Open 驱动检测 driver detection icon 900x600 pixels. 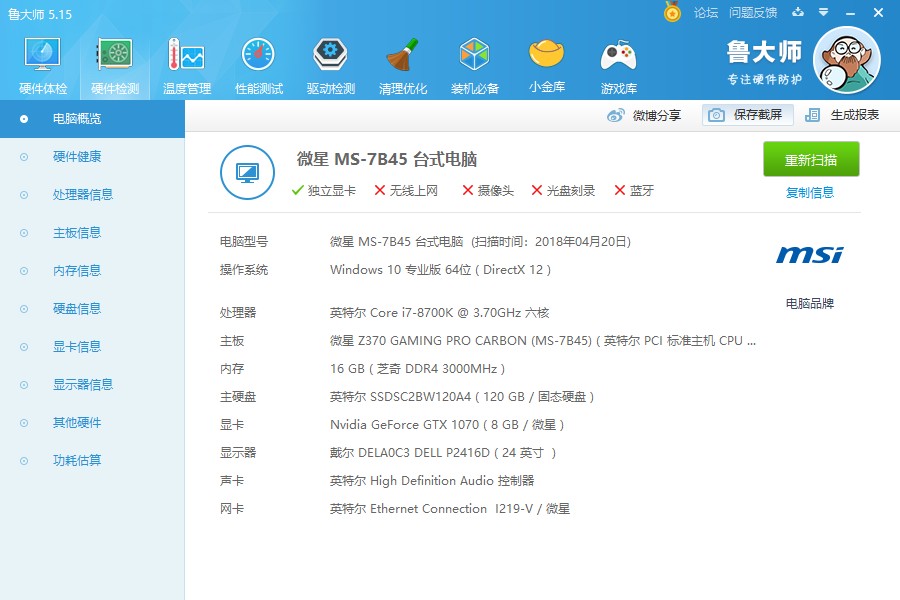tap(331, 55)
